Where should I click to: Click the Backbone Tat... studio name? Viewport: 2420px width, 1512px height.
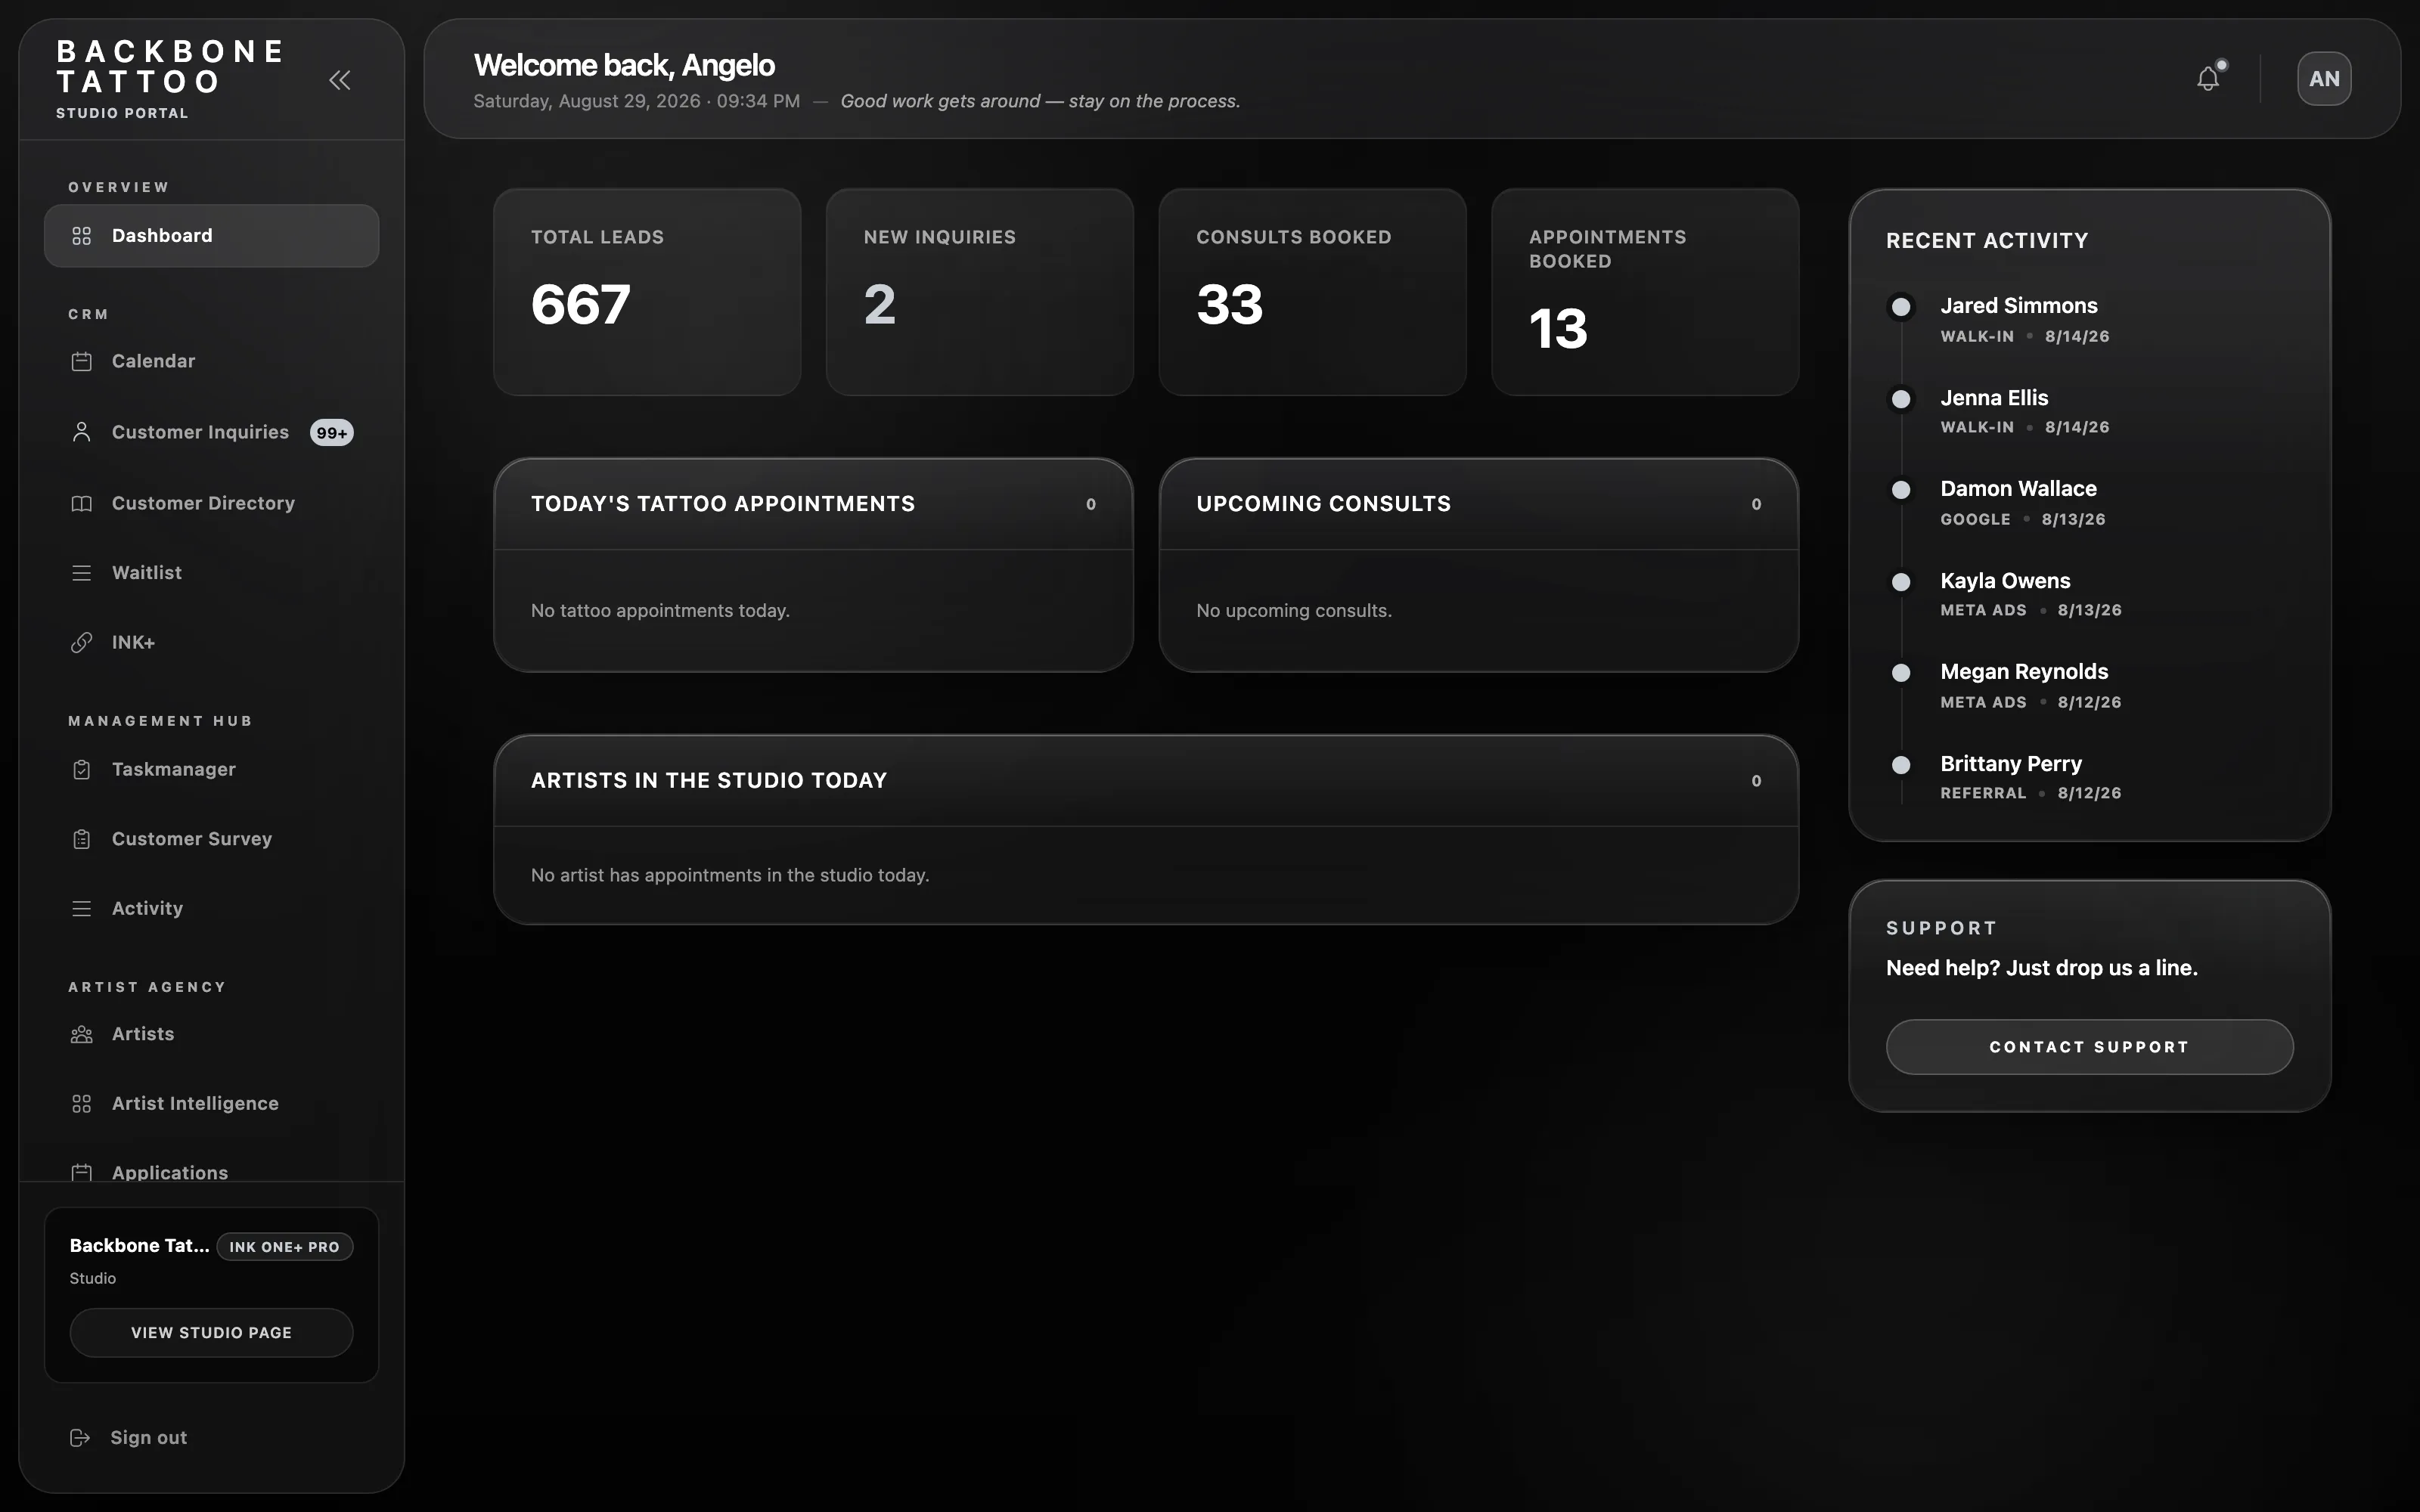(x=139, y=1245)
